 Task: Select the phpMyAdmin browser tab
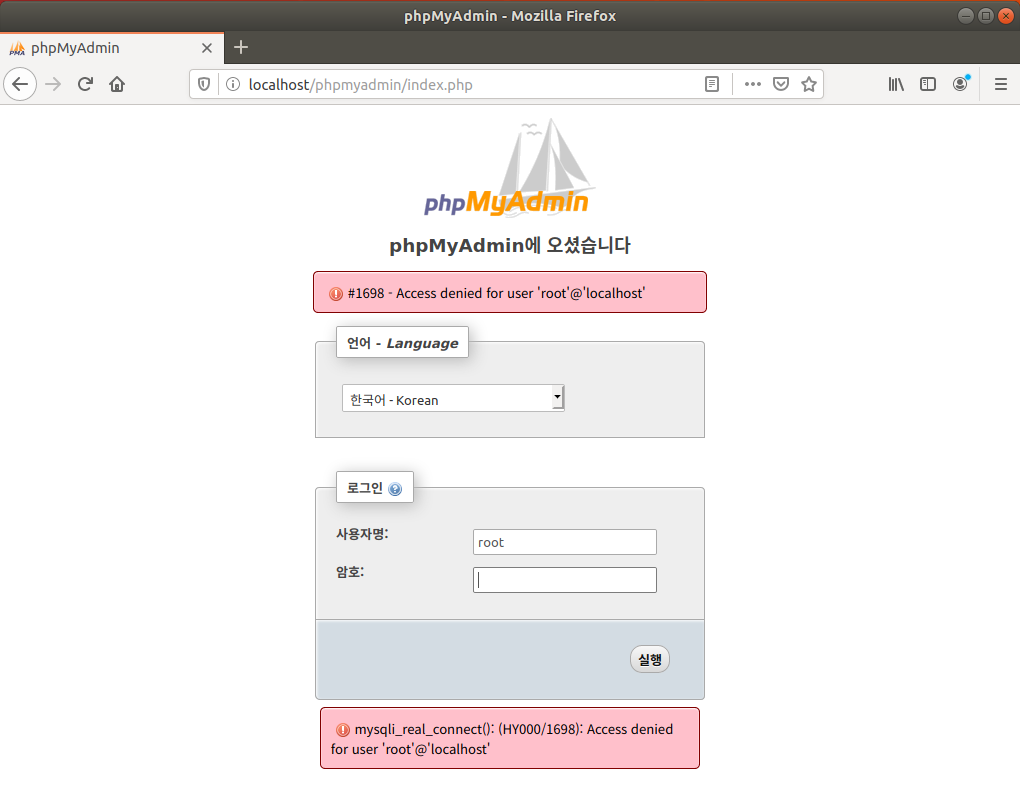(x=112, y=48)
